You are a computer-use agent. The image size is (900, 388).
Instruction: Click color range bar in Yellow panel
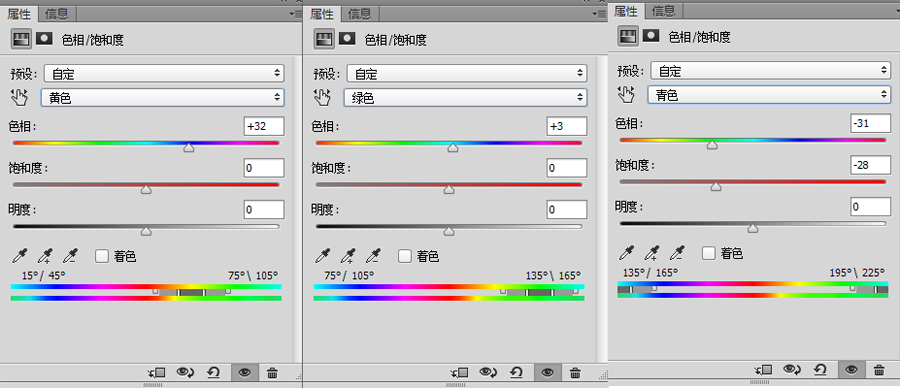pyautogui.click(x=146, y=292)
